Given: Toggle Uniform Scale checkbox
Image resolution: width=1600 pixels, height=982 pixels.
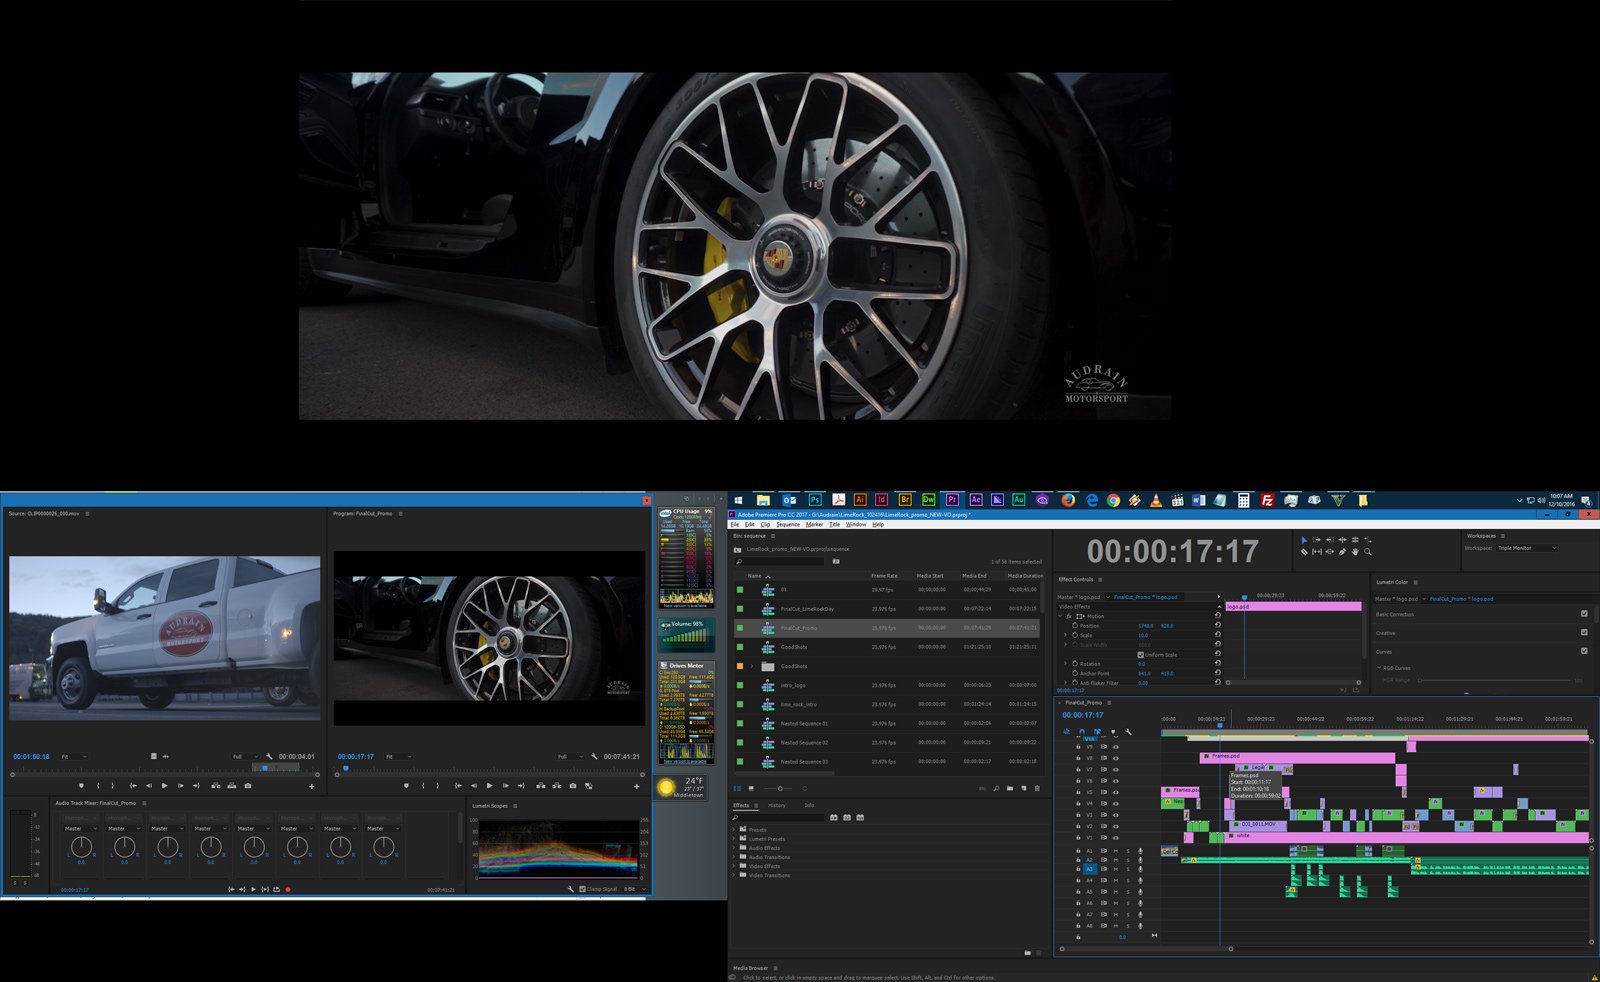Looking at the screenshot, I should coord(1140,655).
